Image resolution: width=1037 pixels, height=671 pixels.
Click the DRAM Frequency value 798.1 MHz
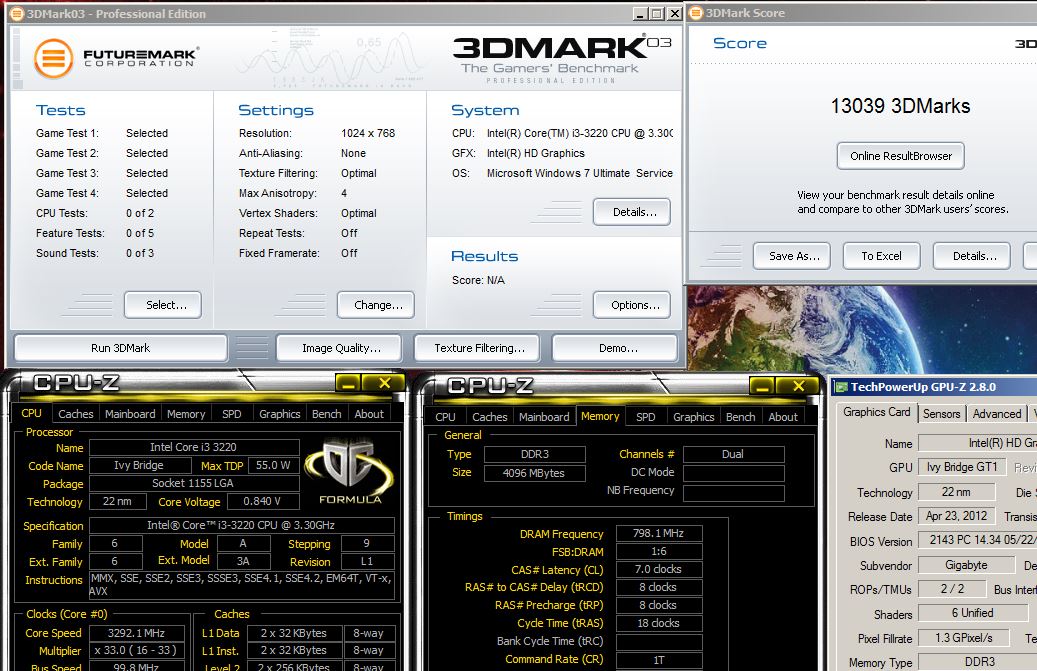tap(659, 533)
